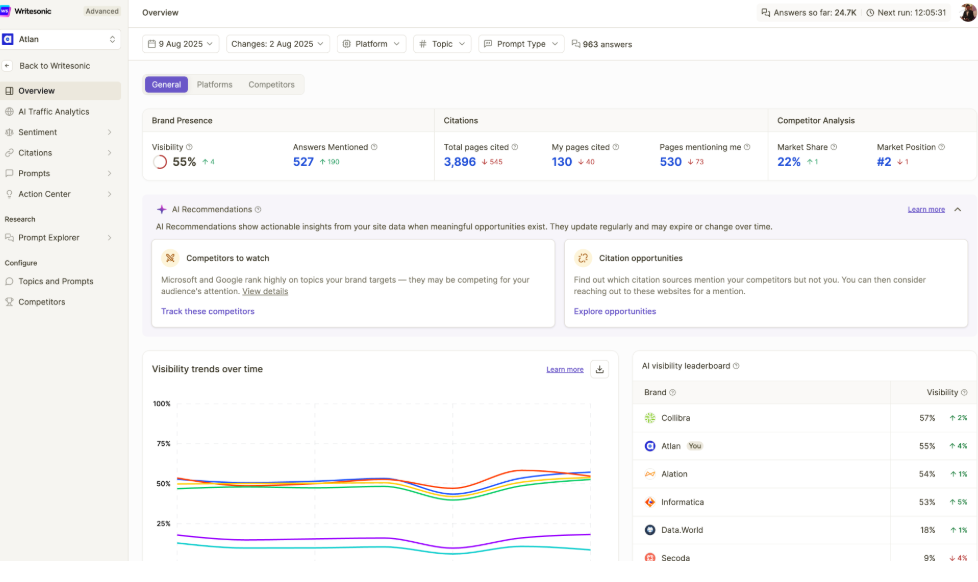Open the Topic filter dropdown

point(442,44)
